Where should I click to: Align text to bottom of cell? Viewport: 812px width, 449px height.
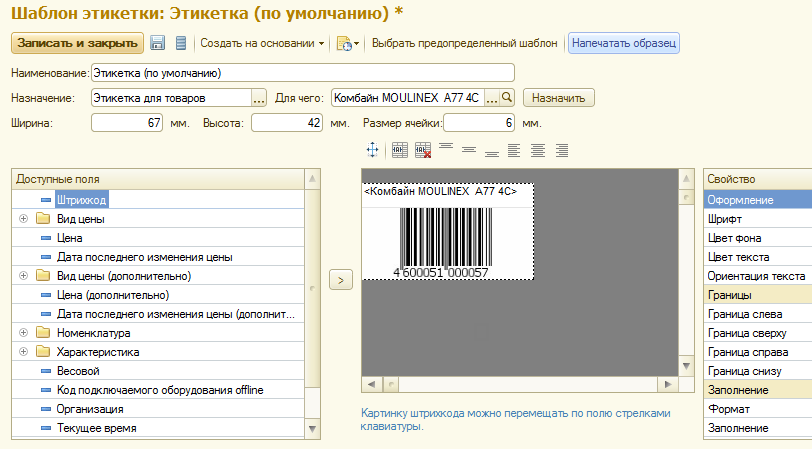click(492, 154)
